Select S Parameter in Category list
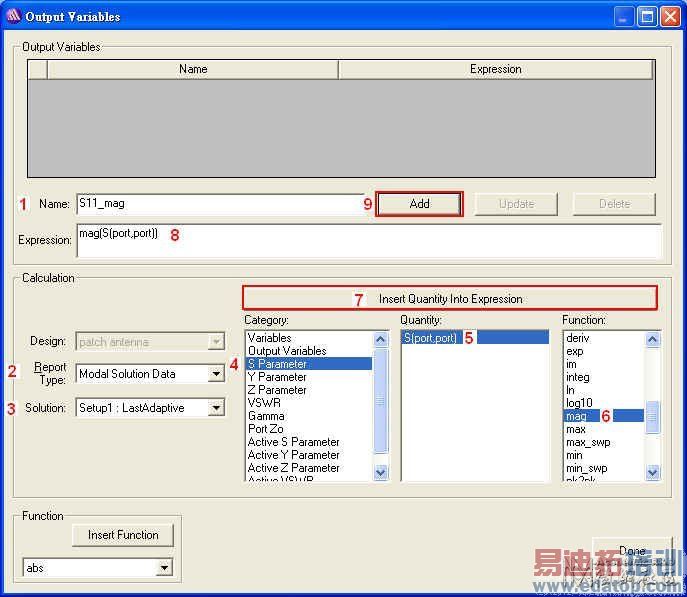The image size is (687, 597). click(308, 364)
